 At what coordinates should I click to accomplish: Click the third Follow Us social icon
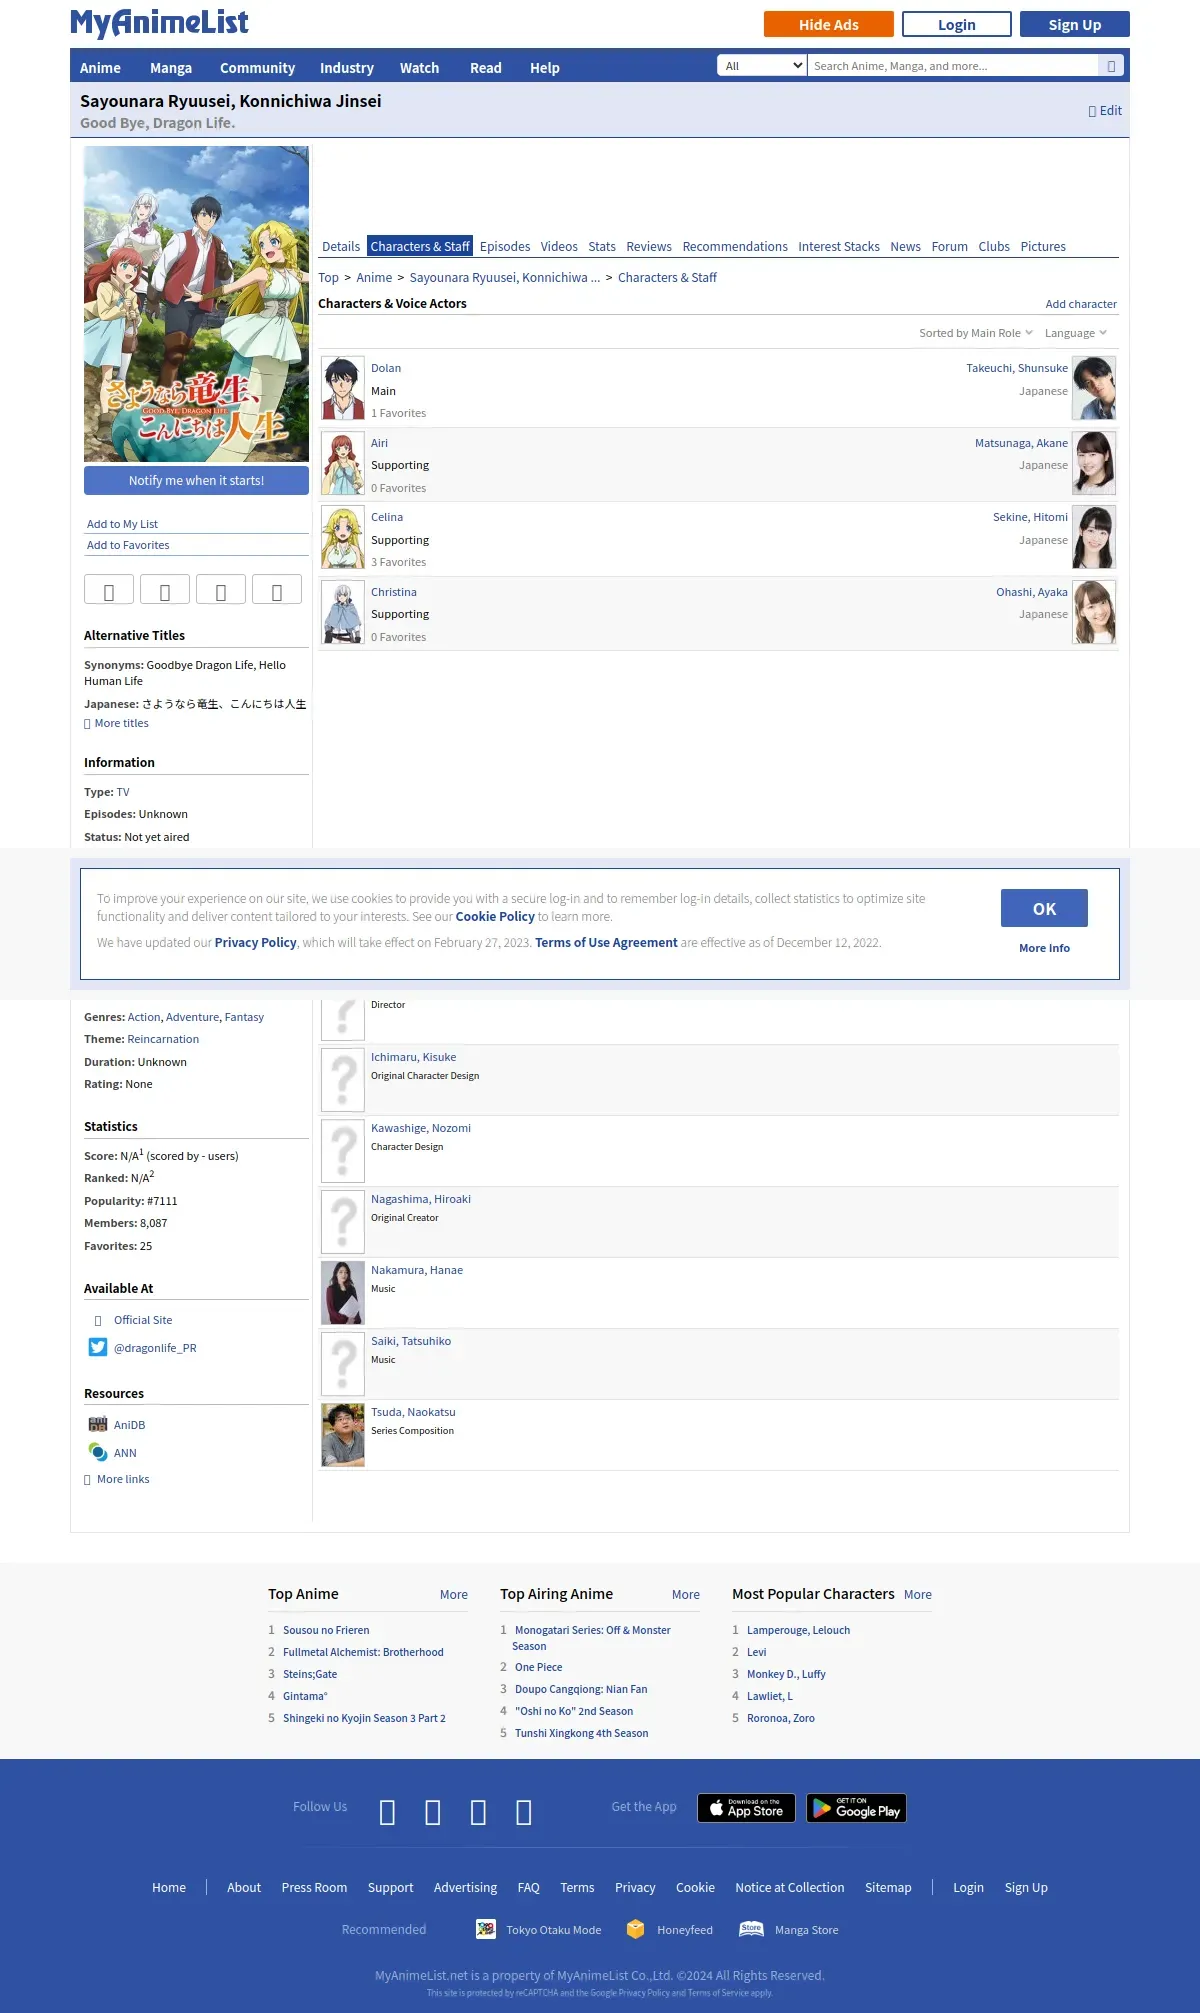(x=479, y=1812)
